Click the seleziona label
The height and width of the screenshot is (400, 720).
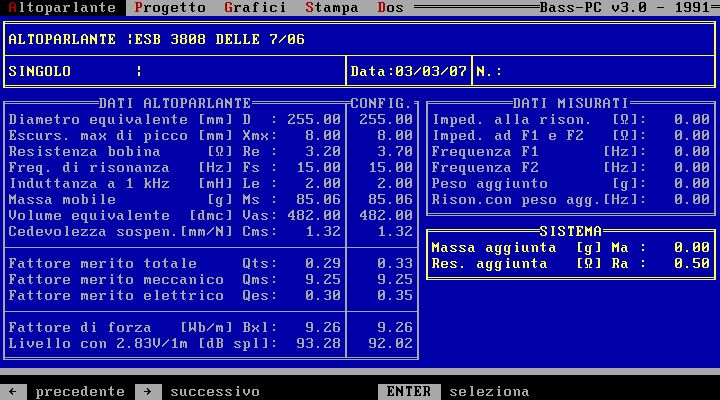click(489, 392)
